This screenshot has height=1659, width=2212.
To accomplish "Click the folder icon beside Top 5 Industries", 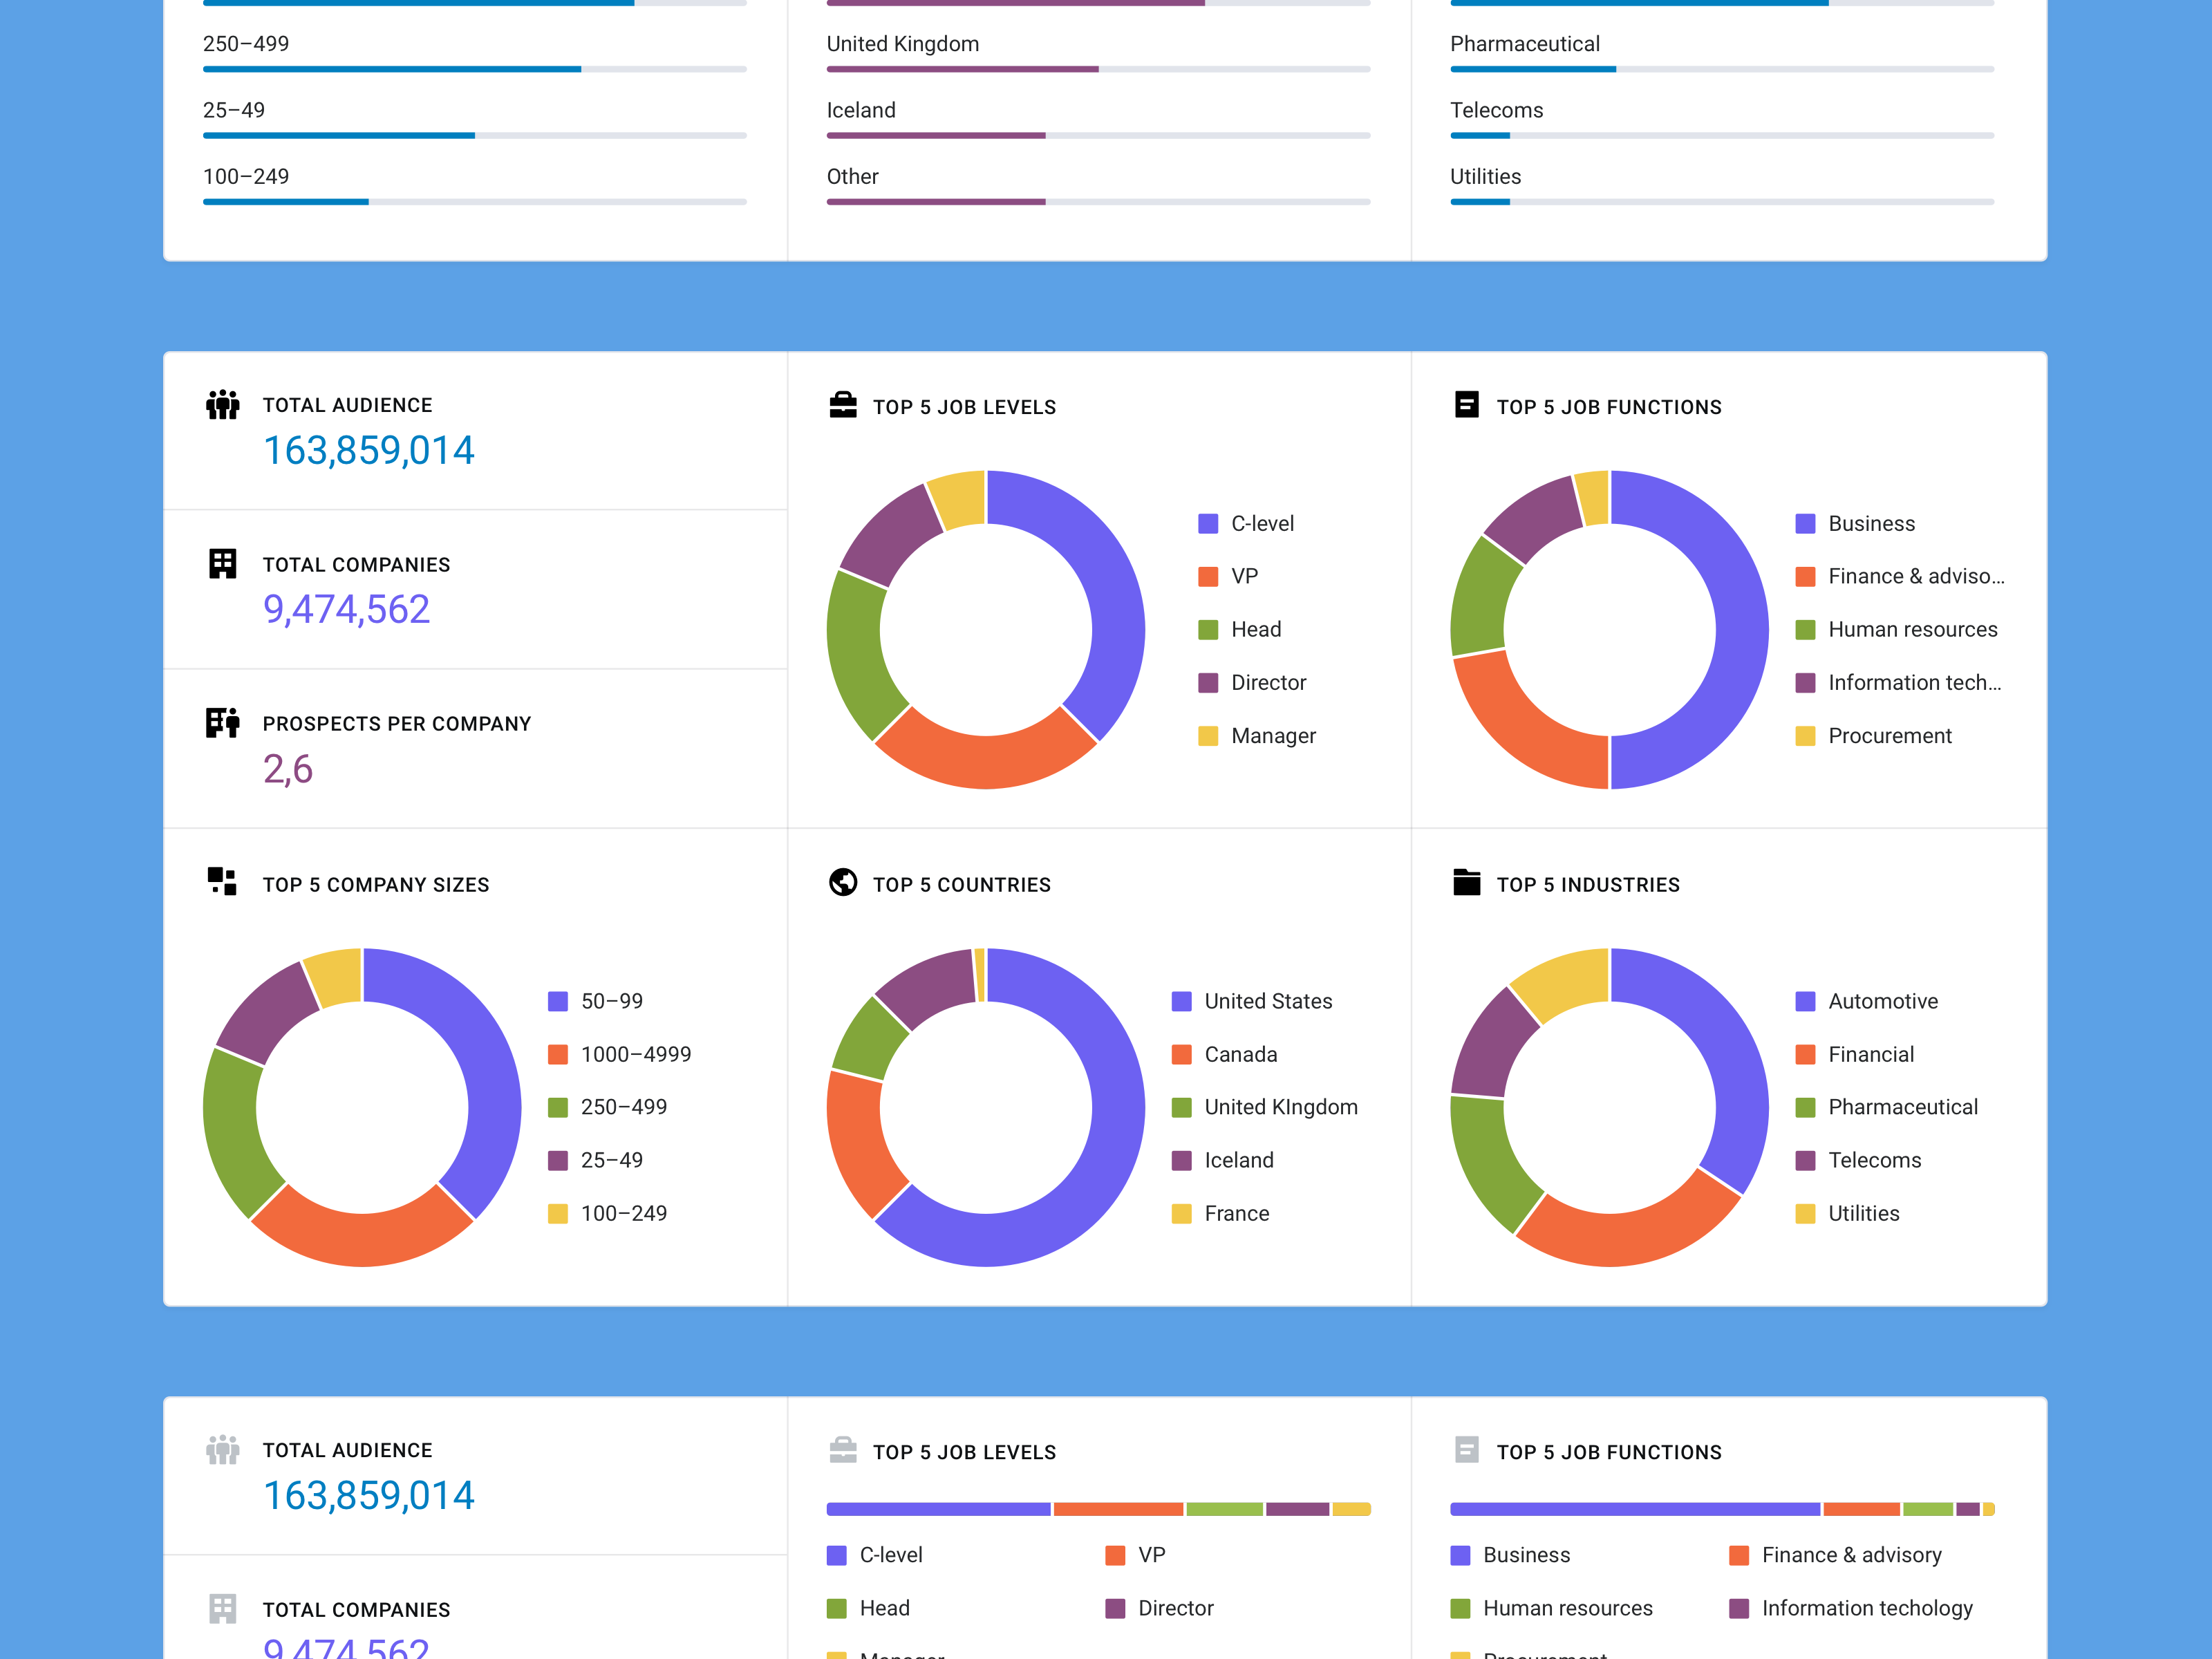I will click(1467, 883).
